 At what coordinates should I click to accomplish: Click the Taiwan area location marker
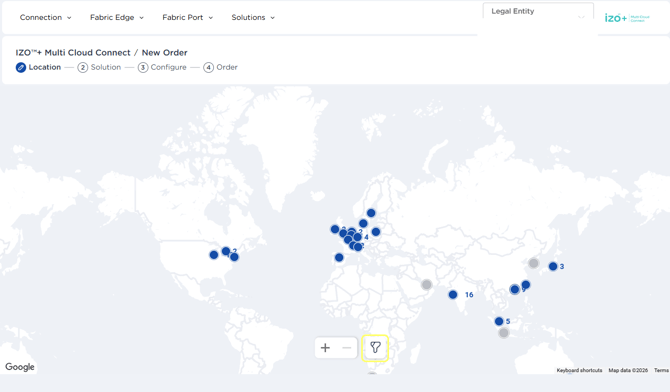click(526, 284)
